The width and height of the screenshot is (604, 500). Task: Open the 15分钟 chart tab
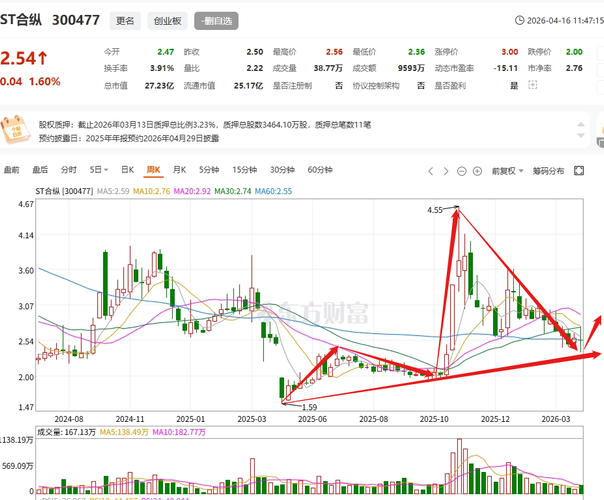click(x=245, y=170)
